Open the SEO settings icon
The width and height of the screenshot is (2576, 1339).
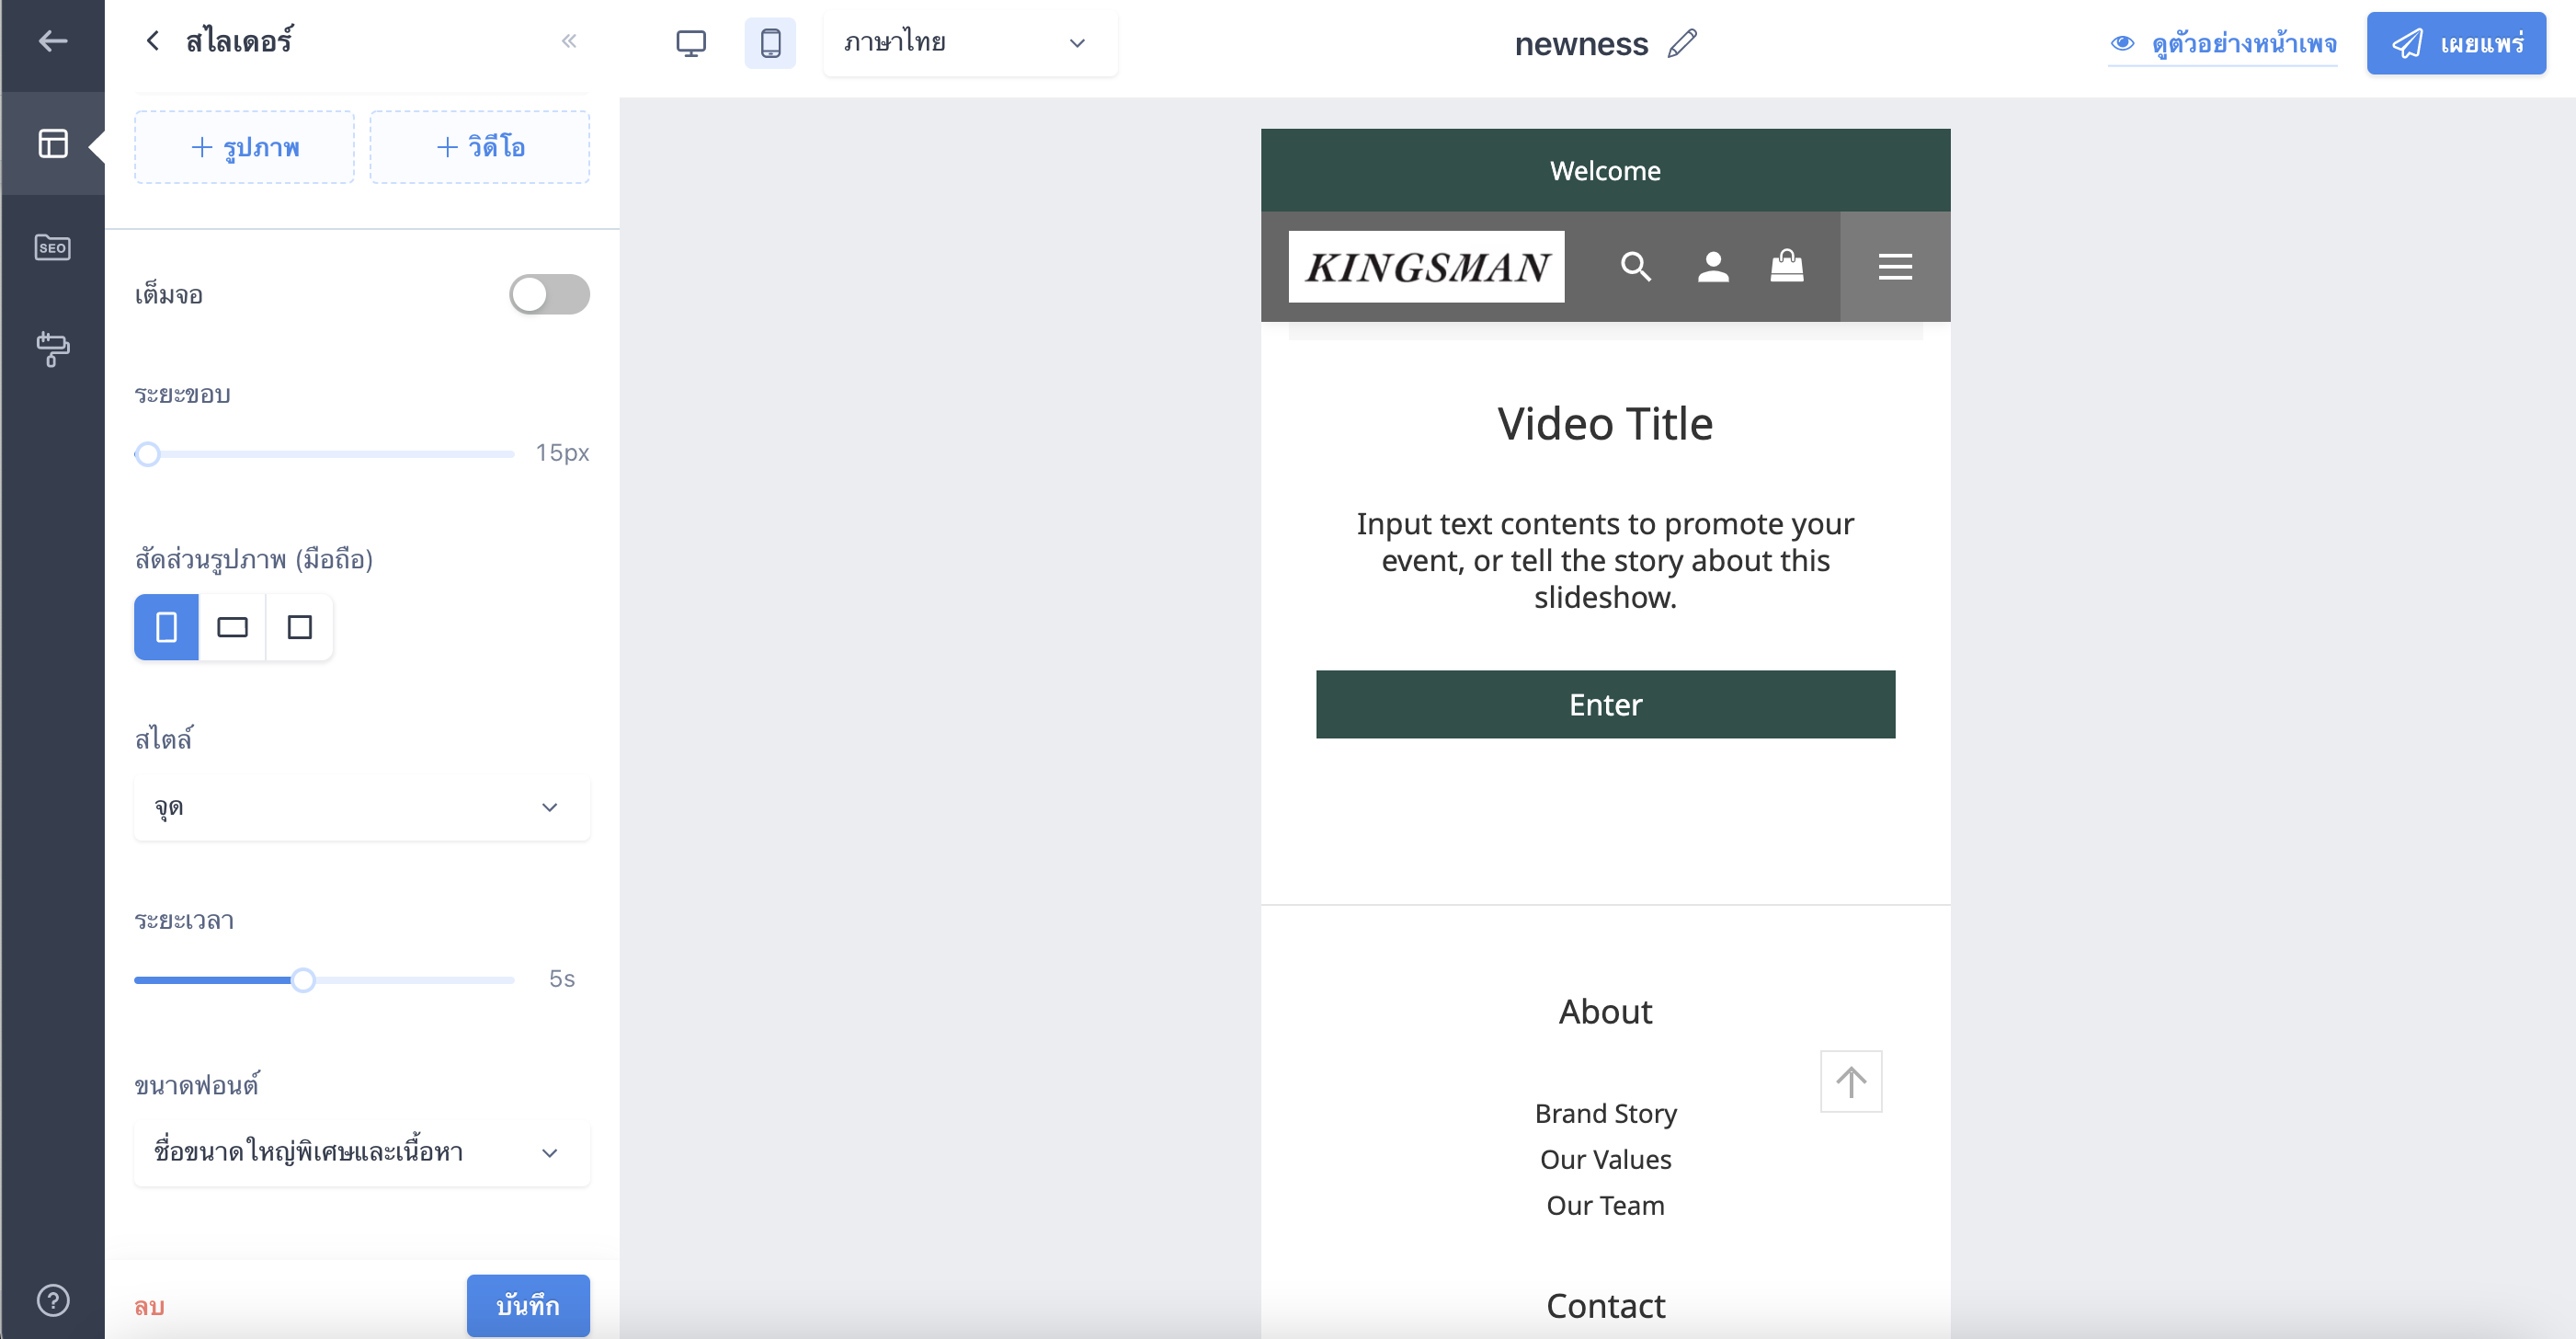(x=52, y=247)
